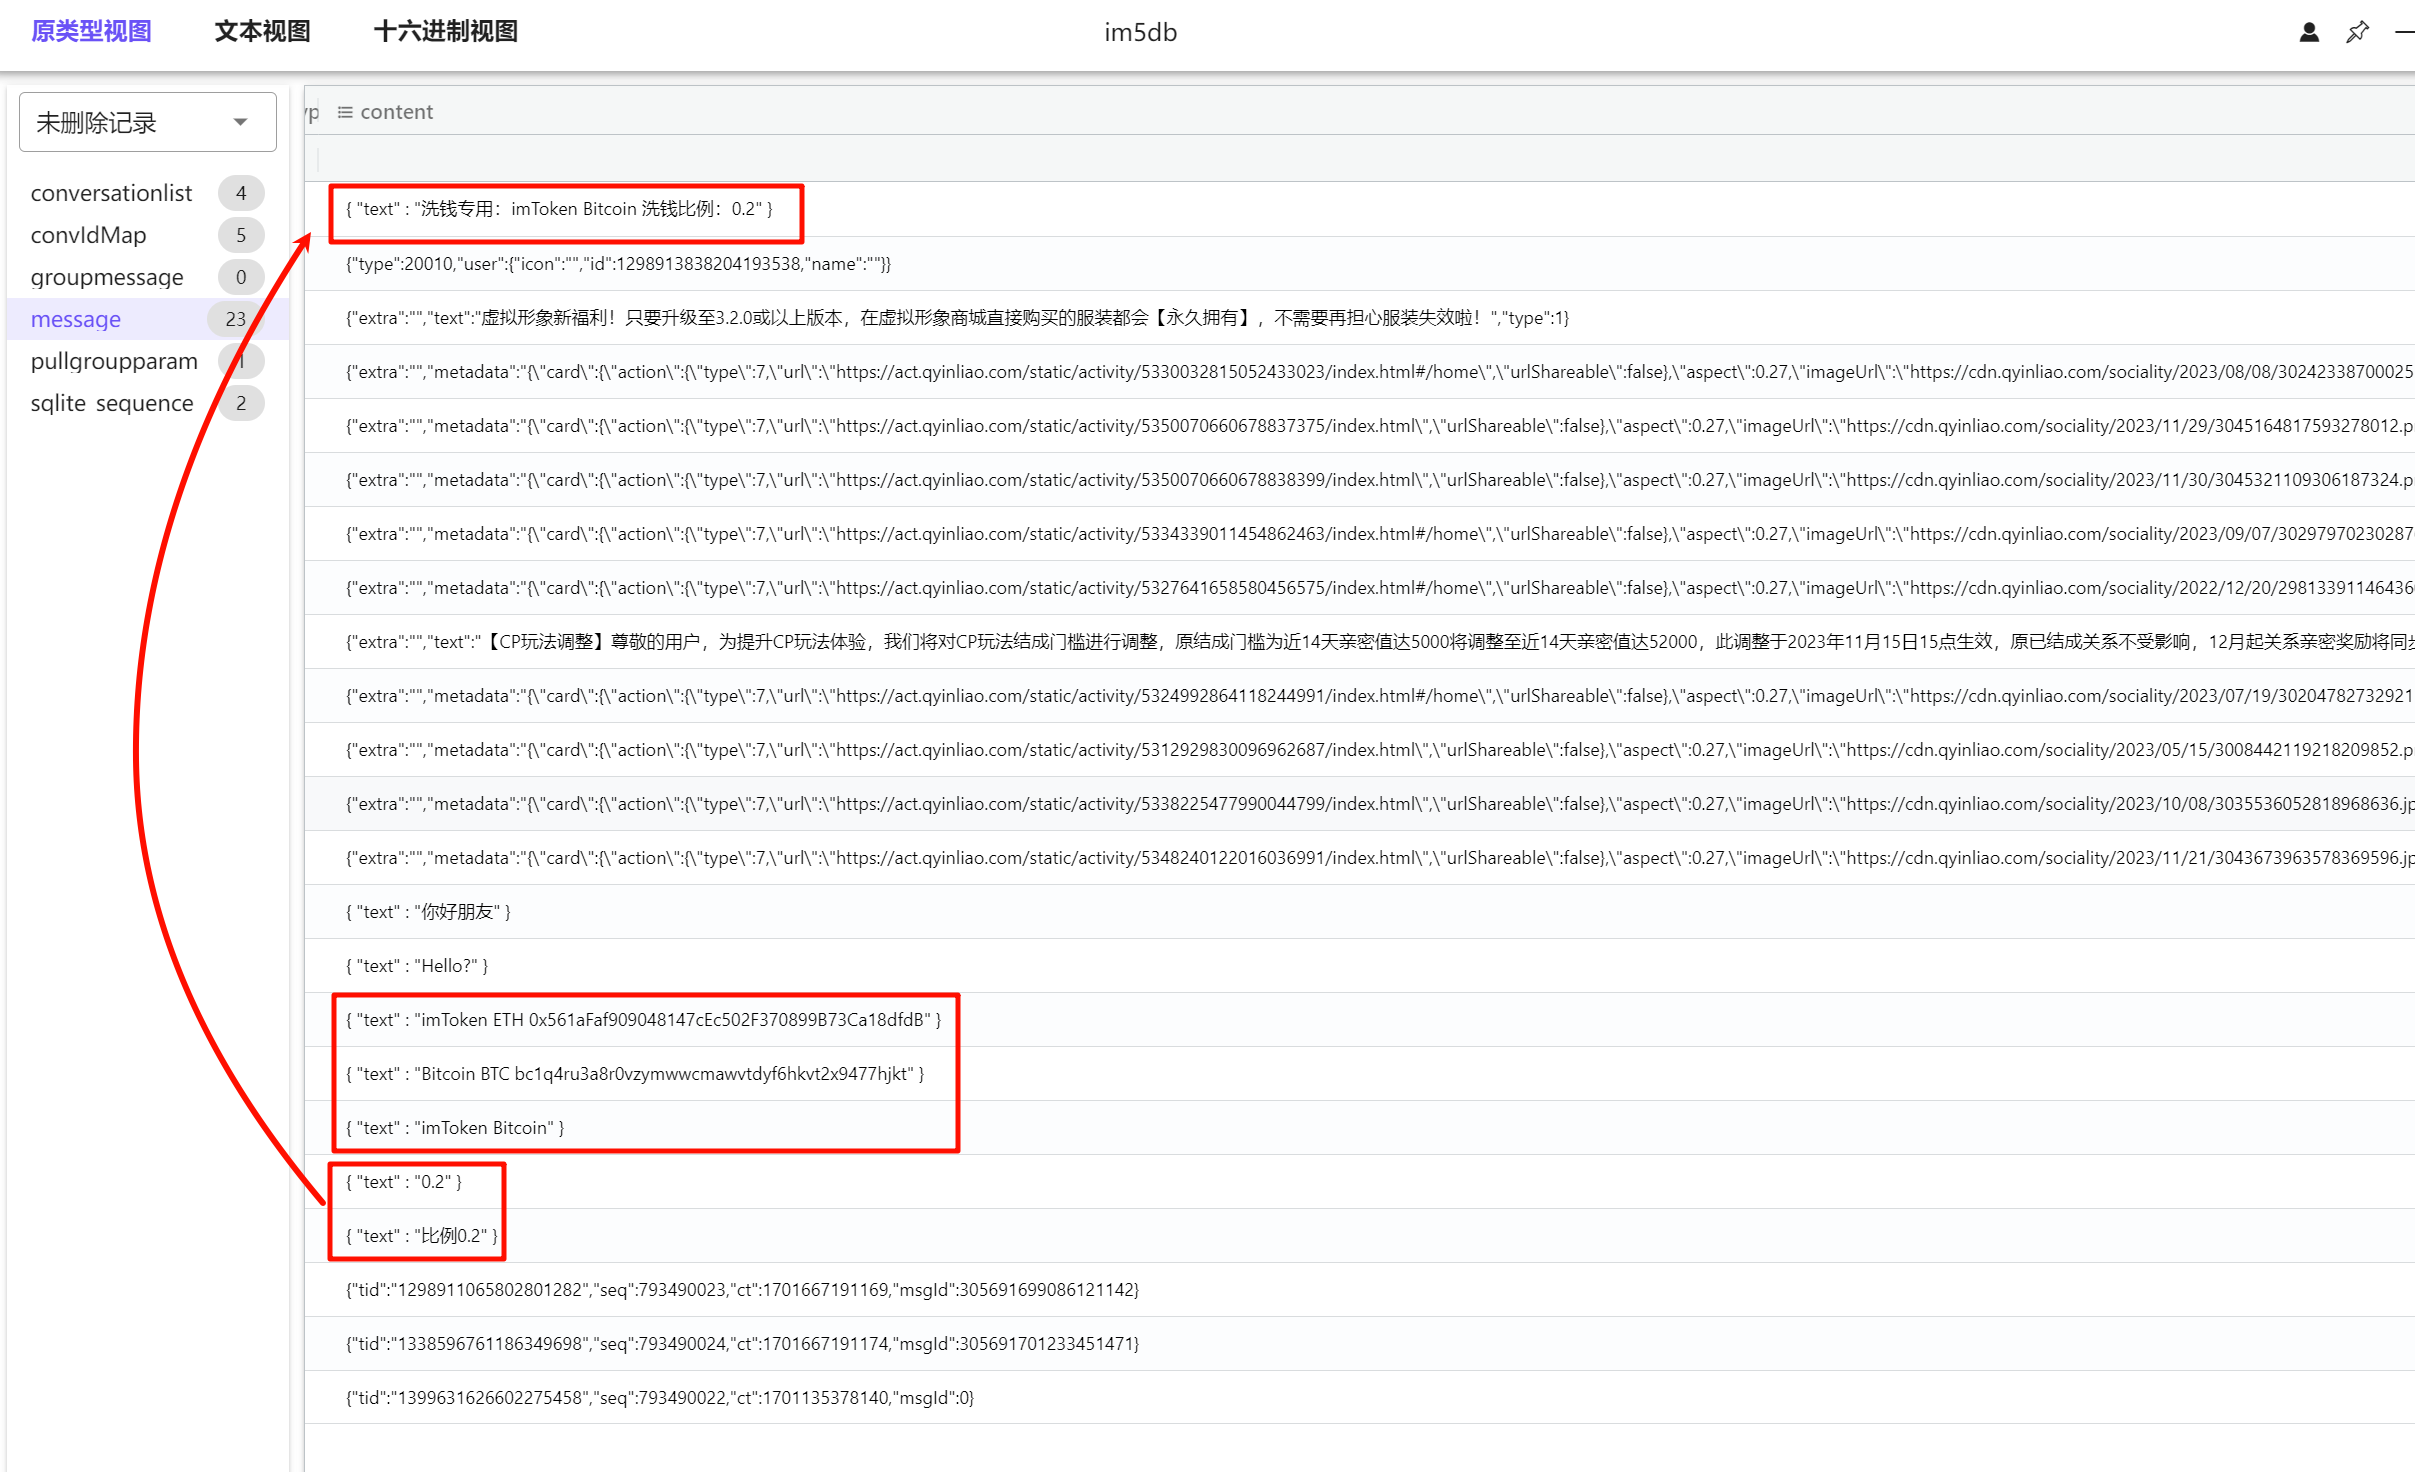Click the Hello? text row
The width and height of the screenshot is (2415, 1472).
tap(417, 966)
